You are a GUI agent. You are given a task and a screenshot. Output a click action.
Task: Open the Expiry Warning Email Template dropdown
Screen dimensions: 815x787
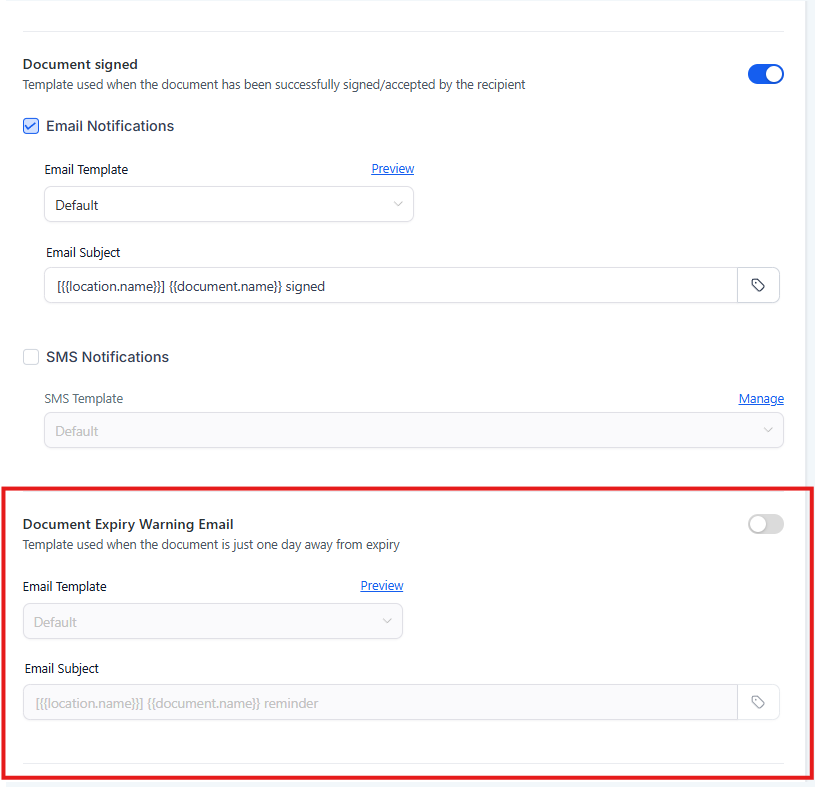tap(212, 622)
